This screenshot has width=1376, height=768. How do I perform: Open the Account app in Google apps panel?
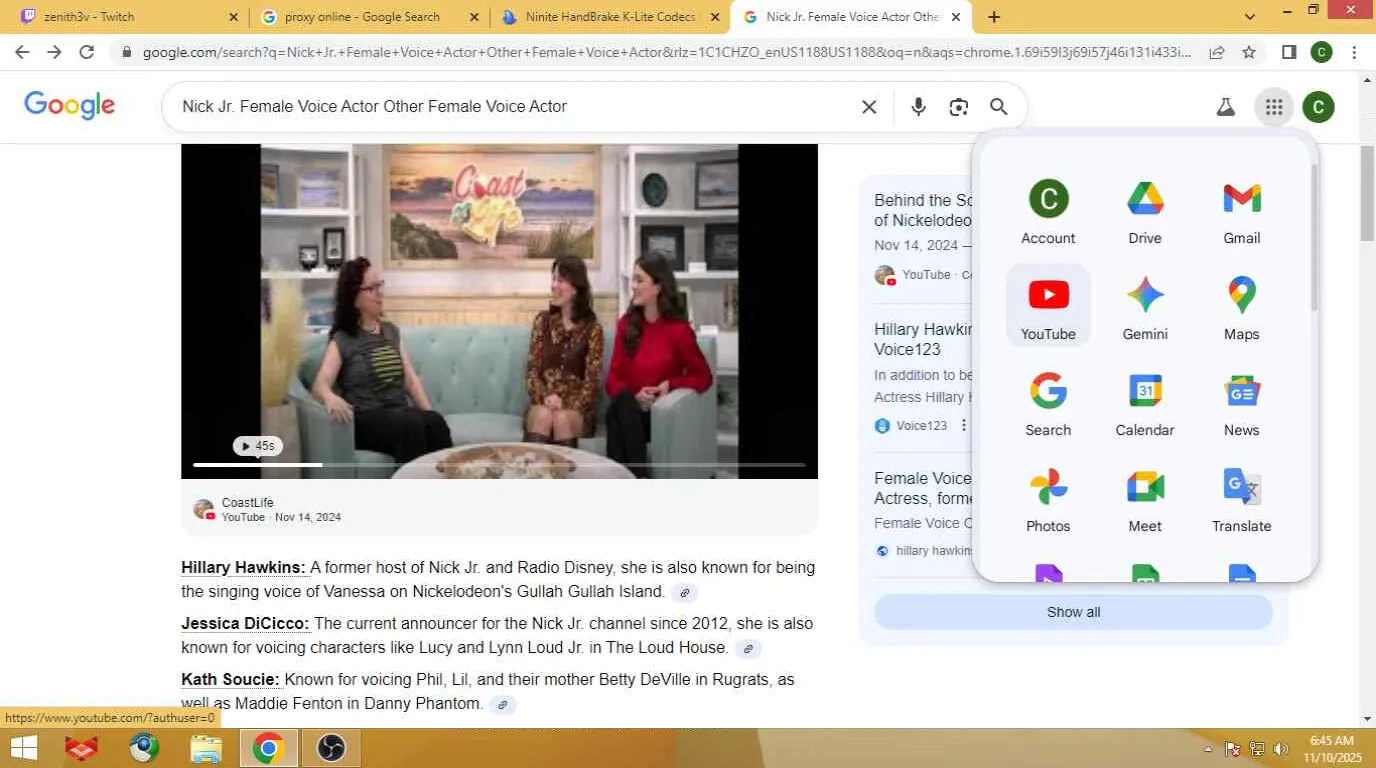click(x=1048, y=211)
